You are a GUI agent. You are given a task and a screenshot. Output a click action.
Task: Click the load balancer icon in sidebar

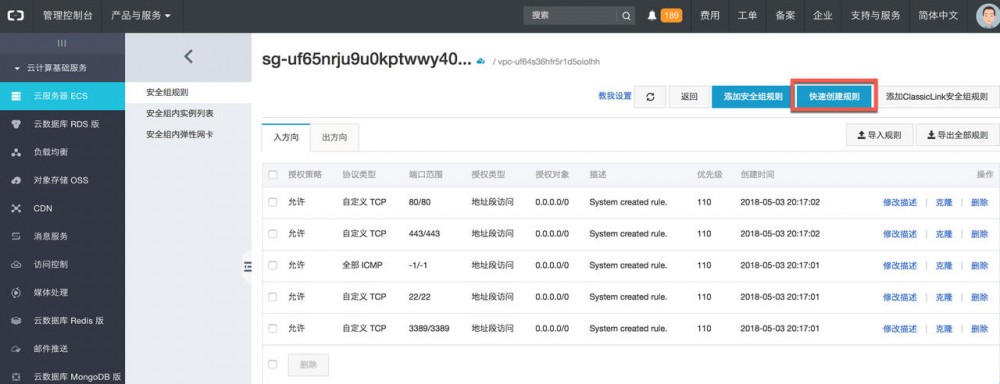click(x=17, y=152)
